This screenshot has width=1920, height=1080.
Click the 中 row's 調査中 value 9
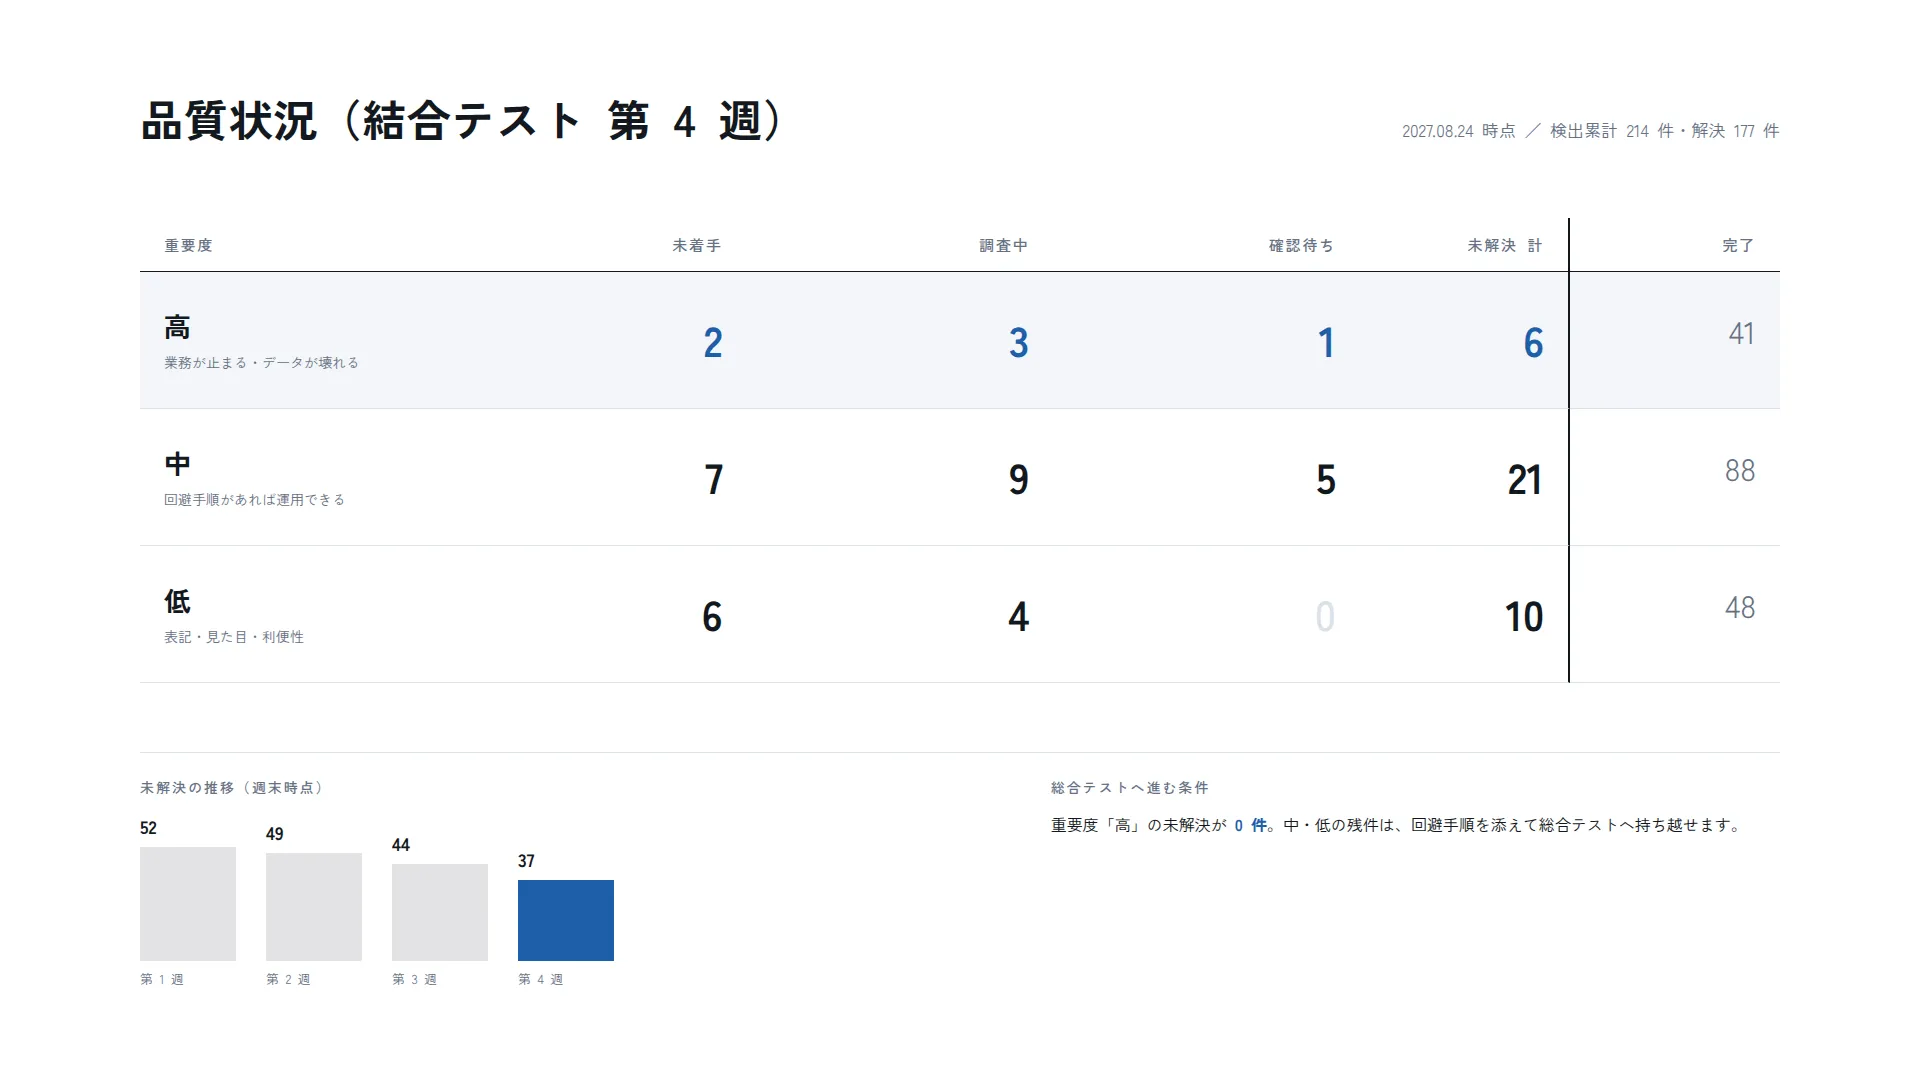pos(1018,480)
